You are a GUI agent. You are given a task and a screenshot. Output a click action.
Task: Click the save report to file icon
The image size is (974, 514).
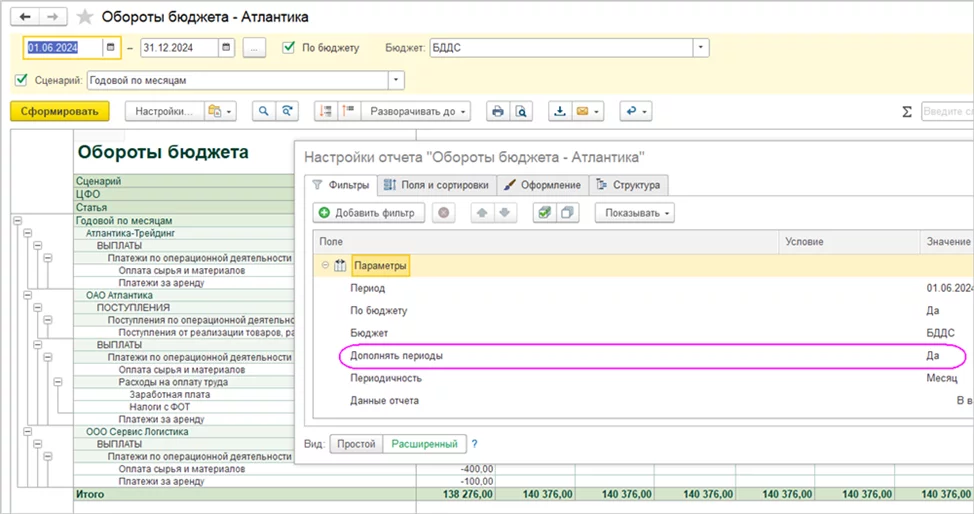[561, 112]
